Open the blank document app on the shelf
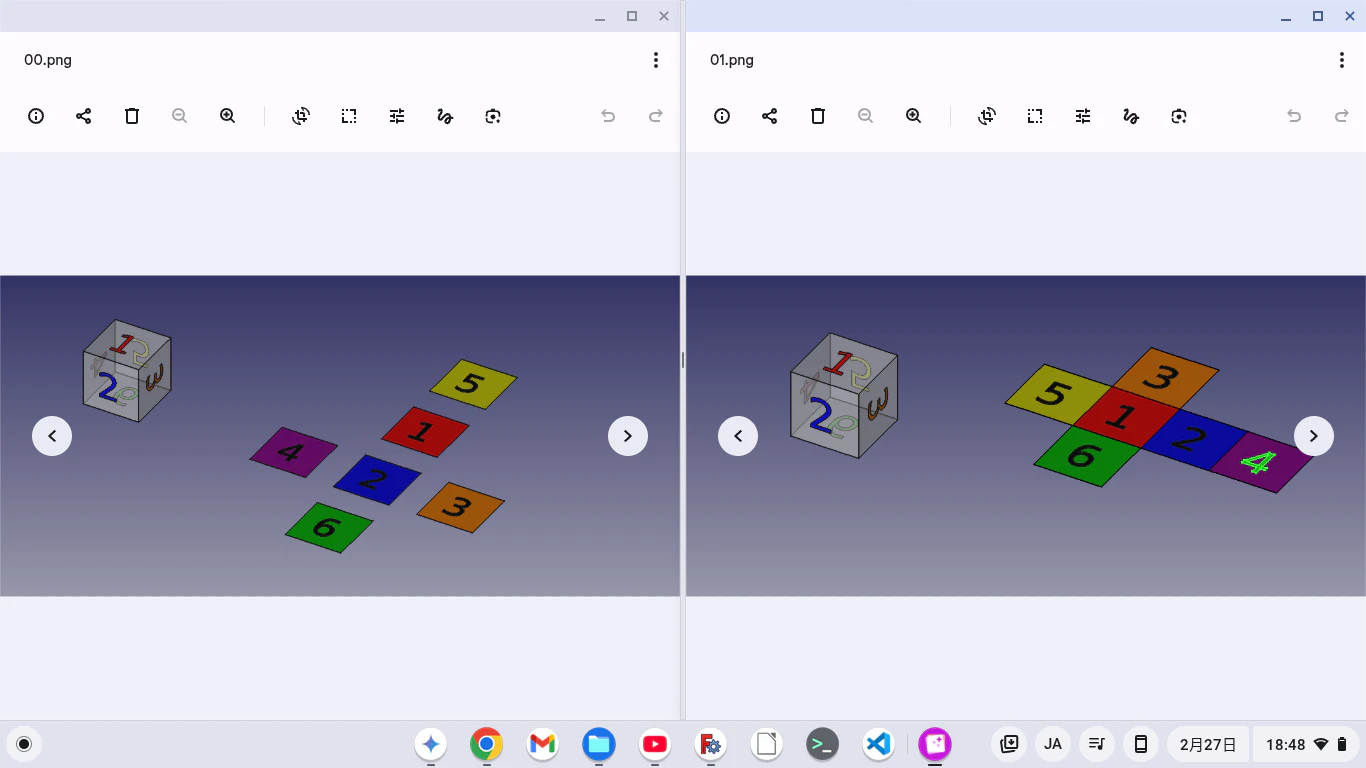 [x=767, y=744]
